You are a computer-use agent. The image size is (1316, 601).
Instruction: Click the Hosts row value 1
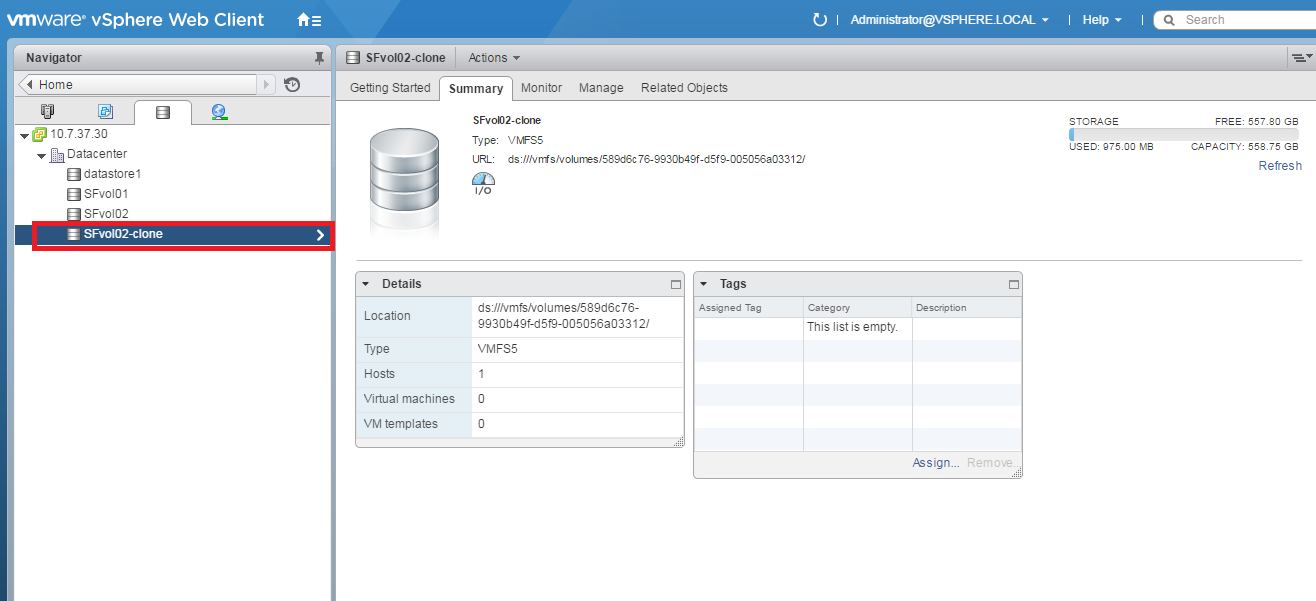481,374
